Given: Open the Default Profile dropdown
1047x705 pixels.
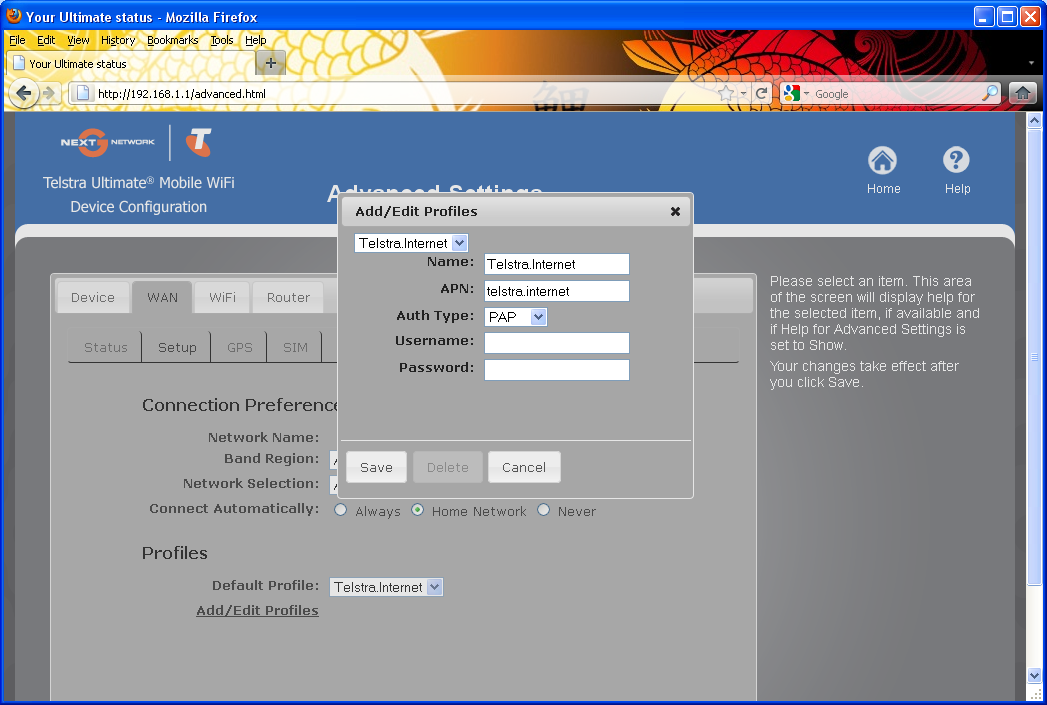Looking at the screenshot, I should (x=386, y=587).
